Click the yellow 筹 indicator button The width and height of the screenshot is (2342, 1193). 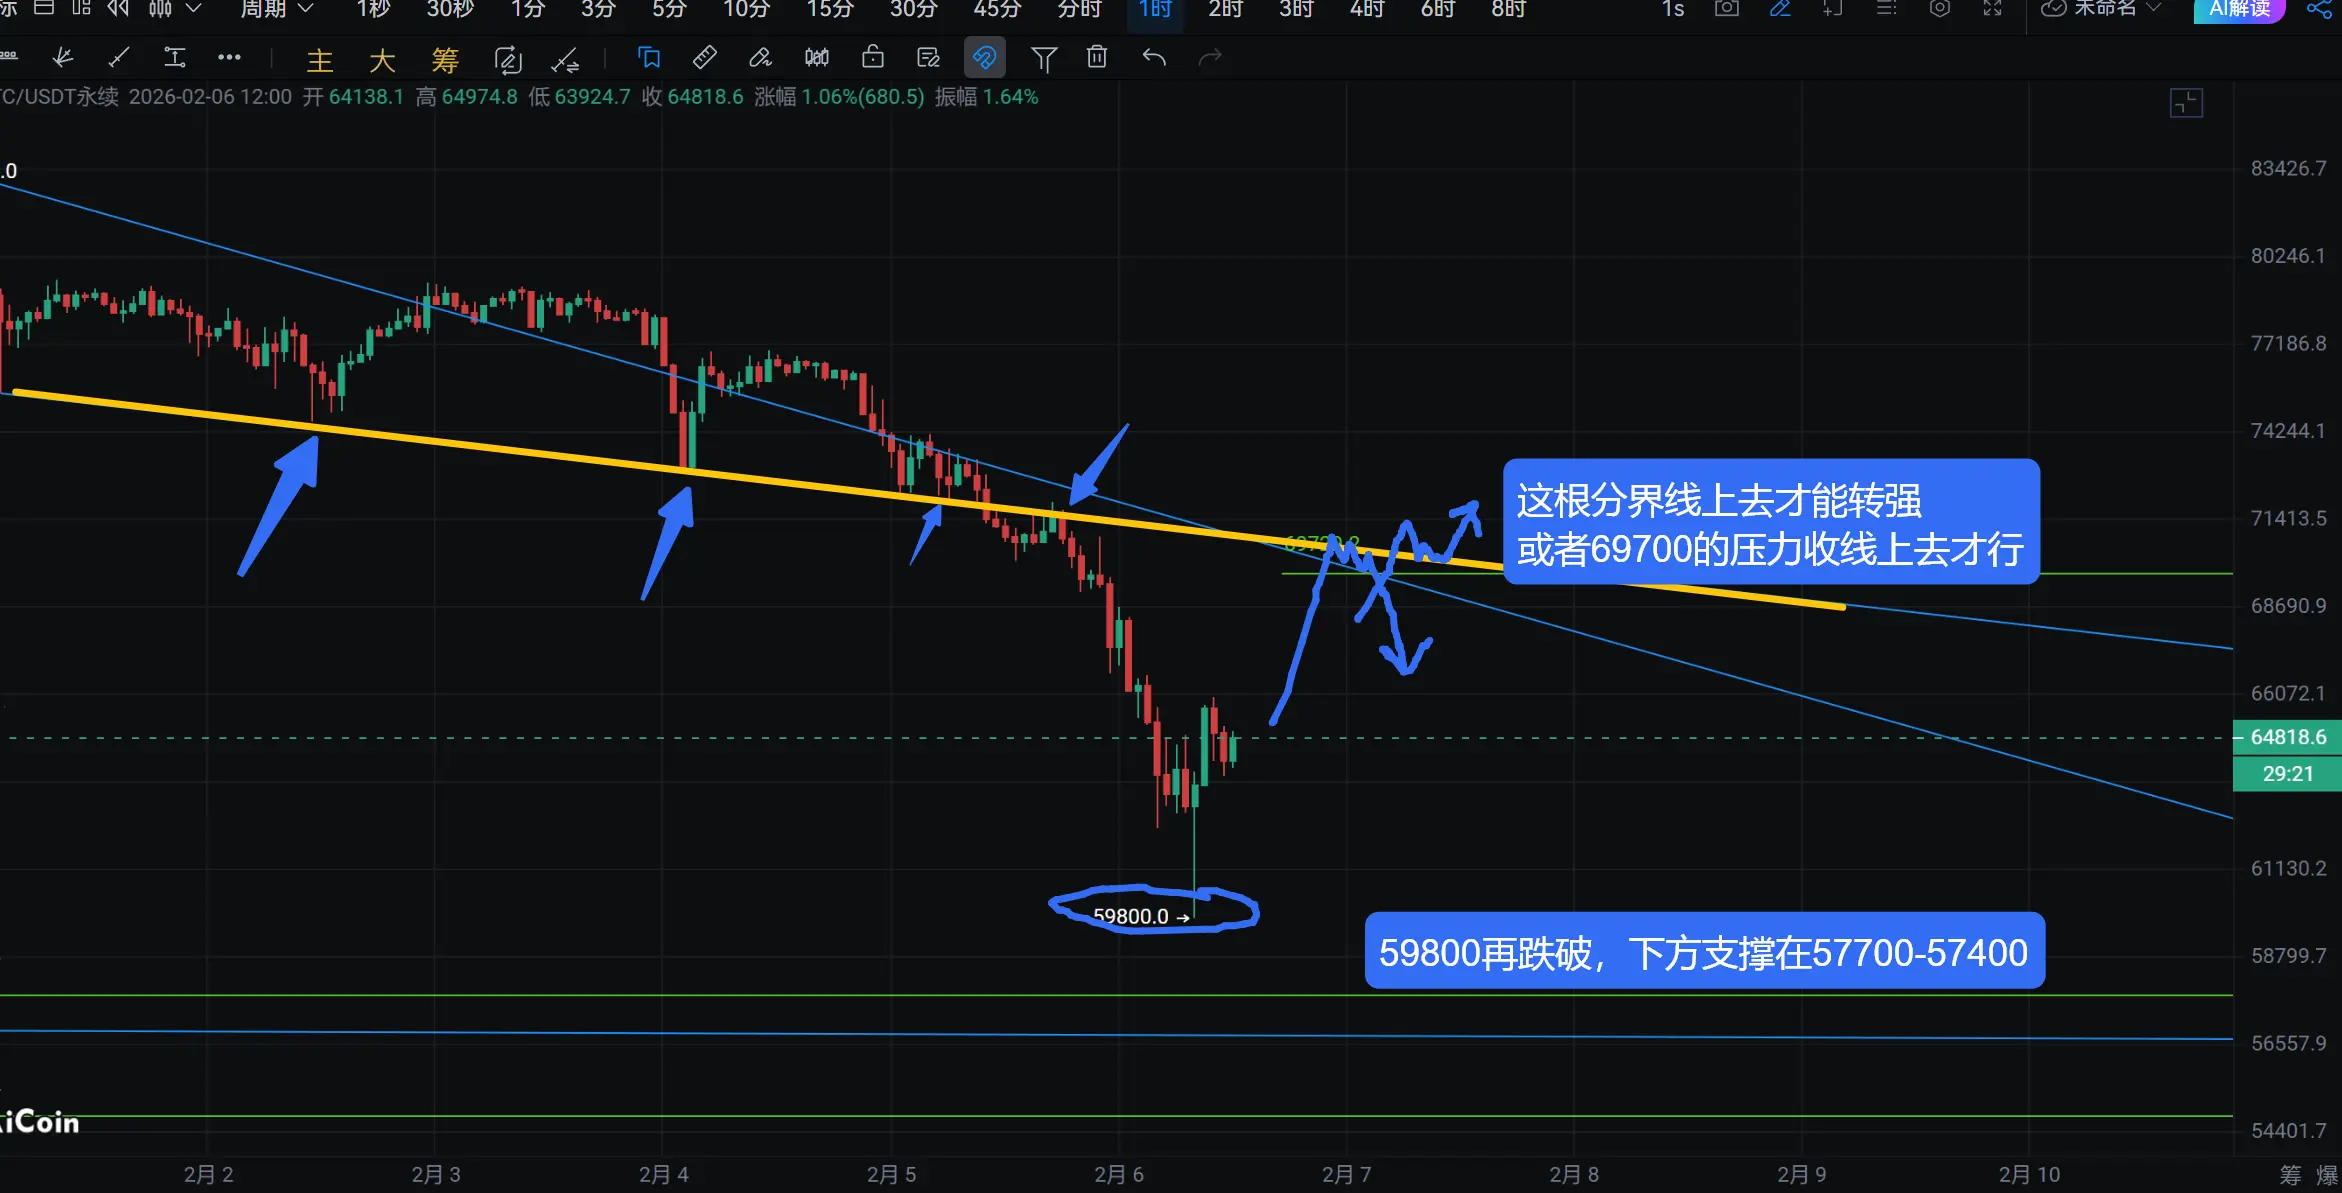tap(445, 60)
